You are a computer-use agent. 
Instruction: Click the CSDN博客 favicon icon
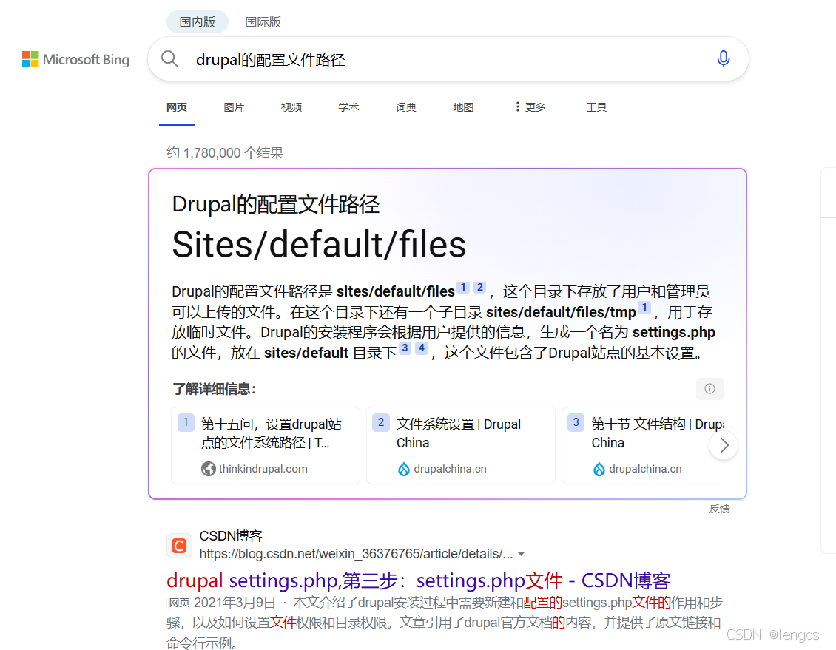click(x=179, y=545)
